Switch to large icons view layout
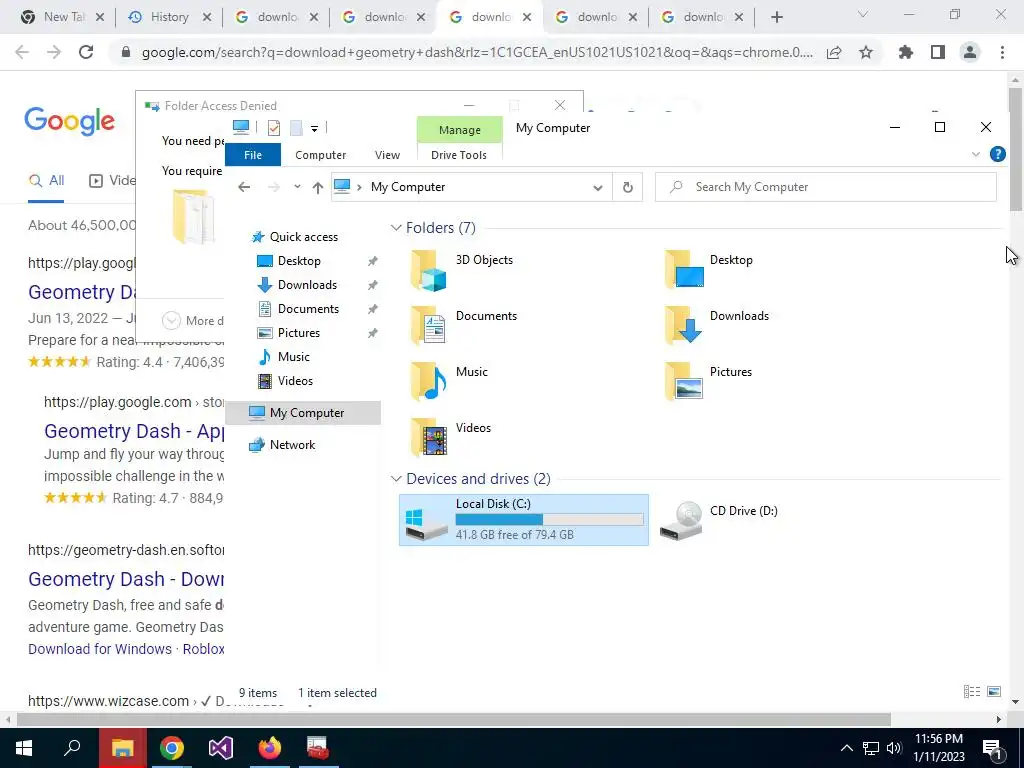Viewport: 1024px width, 768px height. pyautogui.click(x=994, y=692)
